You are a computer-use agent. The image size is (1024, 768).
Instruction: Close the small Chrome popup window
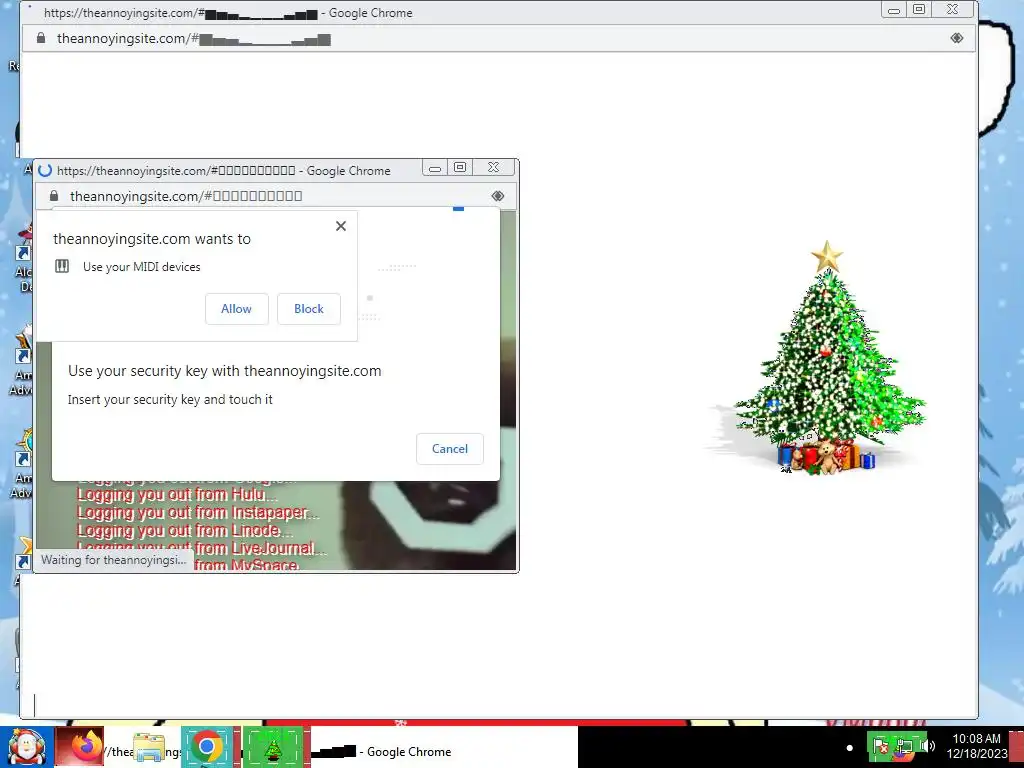pos(494,168)
